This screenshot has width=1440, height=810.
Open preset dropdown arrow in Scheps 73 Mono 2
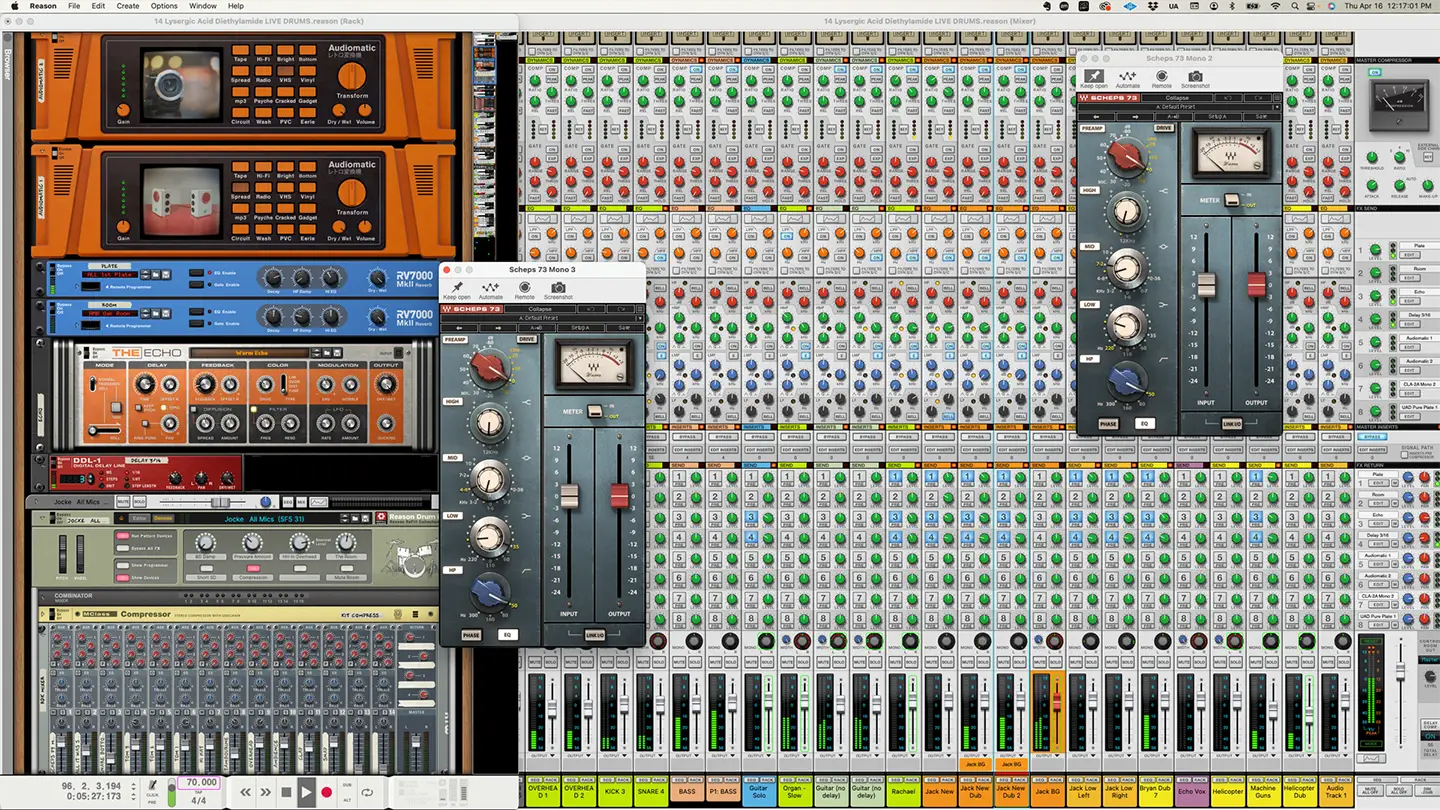[x=1277, y=107]
